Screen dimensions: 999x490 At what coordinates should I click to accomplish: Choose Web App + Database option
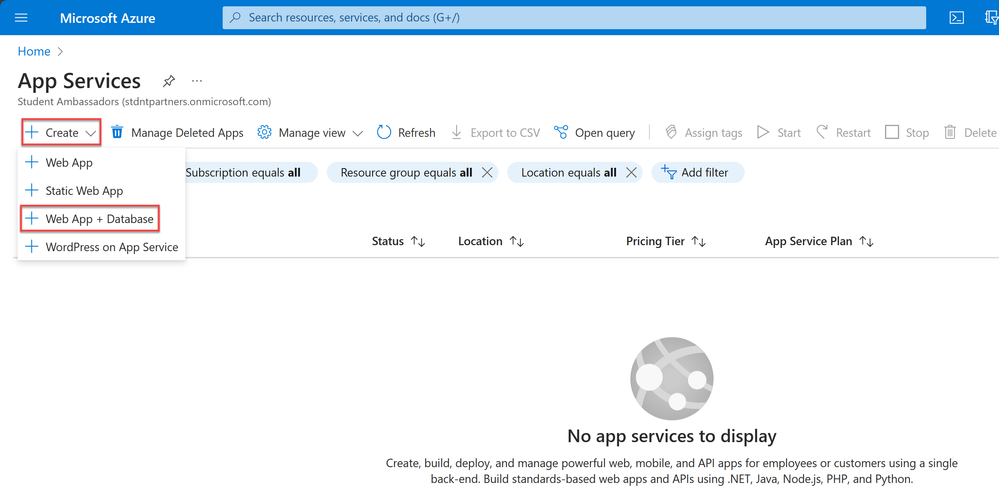pyautogui.click(x=90, y=219)
